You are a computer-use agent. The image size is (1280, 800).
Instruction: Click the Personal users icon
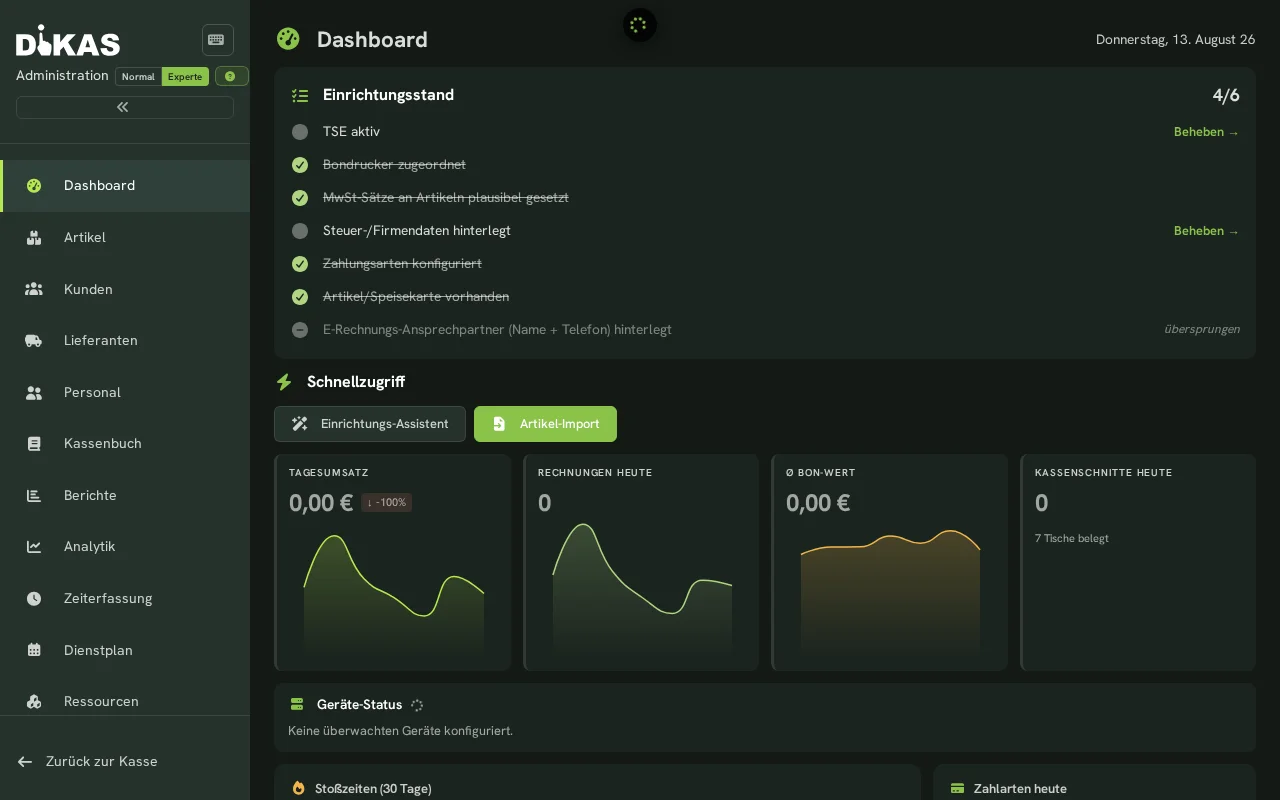pyautogui.click(x=34, y=393)
